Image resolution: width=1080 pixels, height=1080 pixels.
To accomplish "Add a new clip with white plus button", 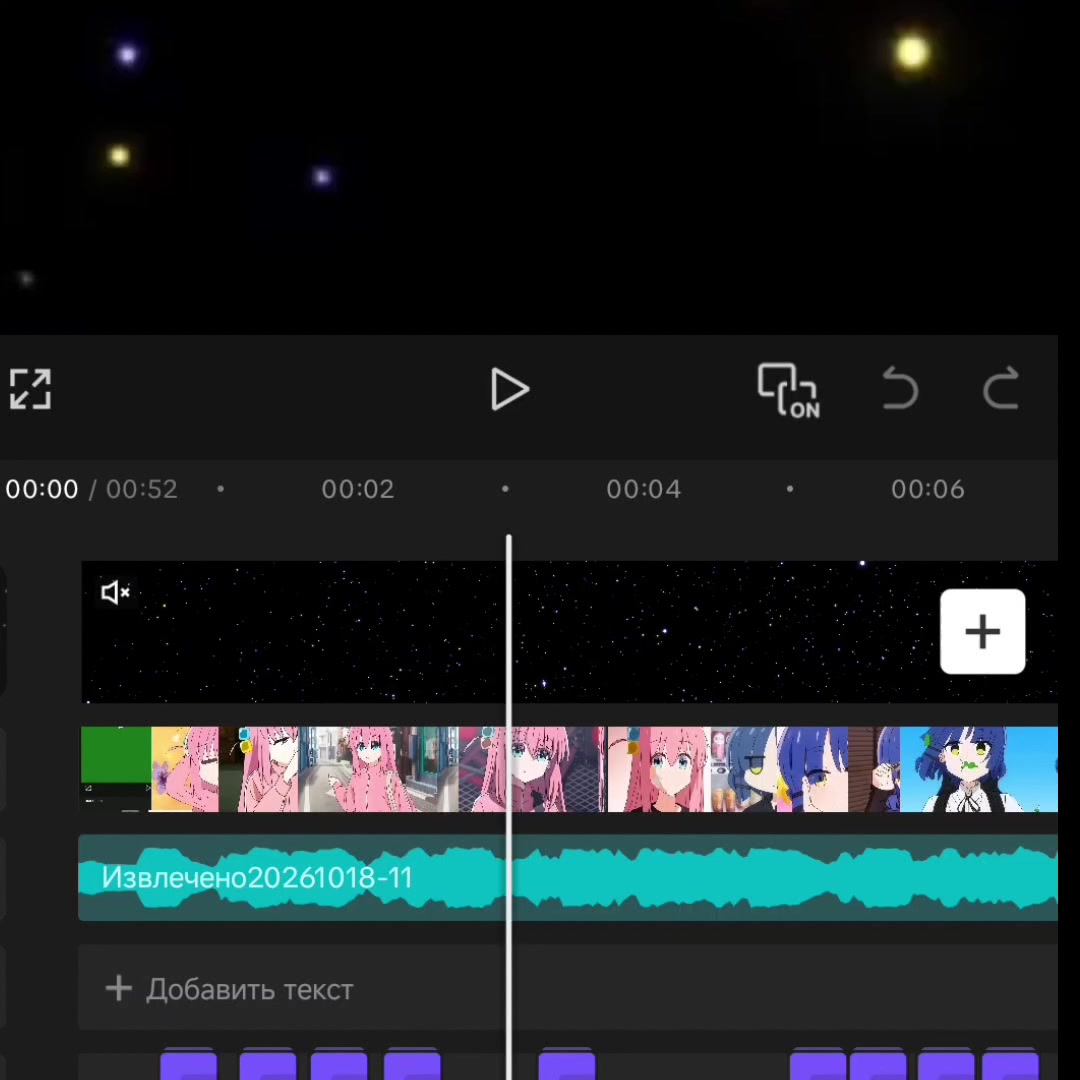I will tap(982, 632).
